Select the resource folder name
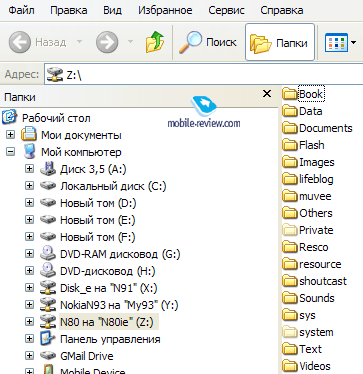363x374 pixels. pyautogui.click(x=320, y=264)
